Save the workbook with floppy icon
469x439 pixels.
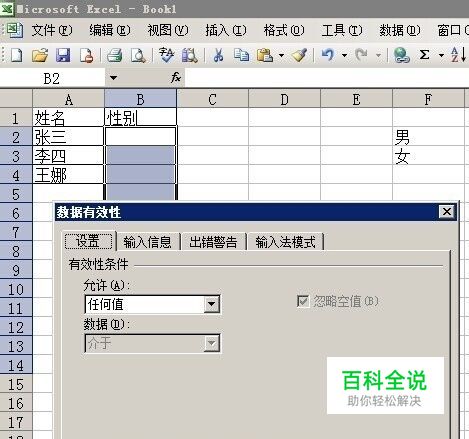(x=63, y=55)
